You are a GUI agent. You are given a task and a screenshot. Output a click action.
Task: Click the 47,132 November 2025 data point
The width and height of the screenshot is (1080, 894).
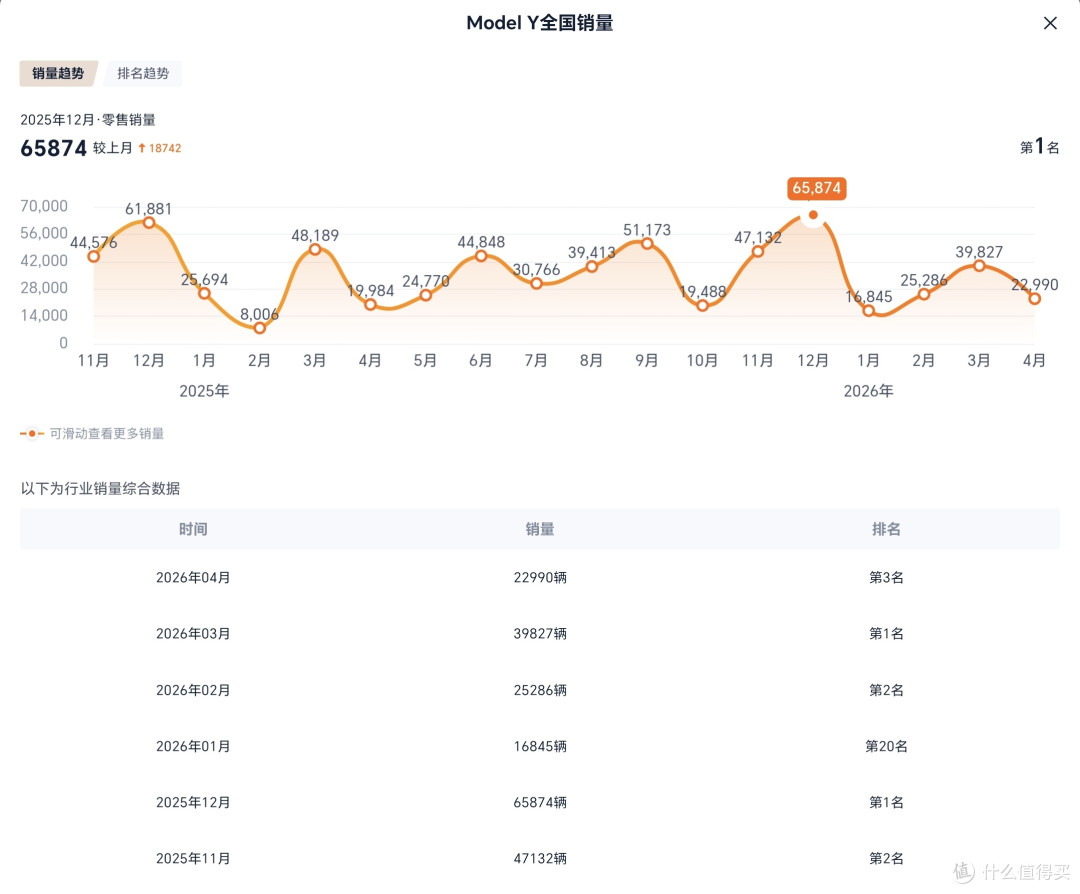758,251
